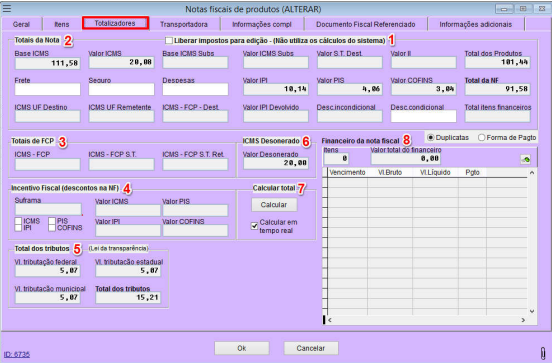Open the Transportadora tab

(x=184, y=24)
